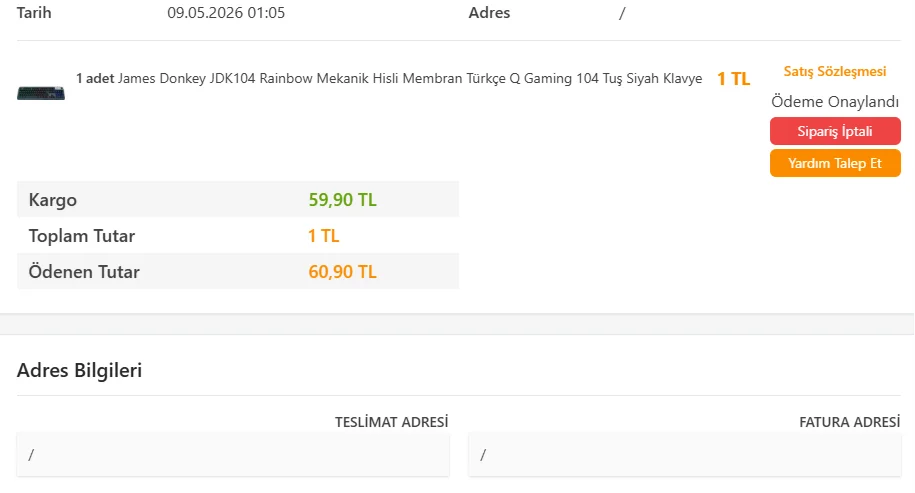Click the Sipariş İptali button

coord(835,131)
